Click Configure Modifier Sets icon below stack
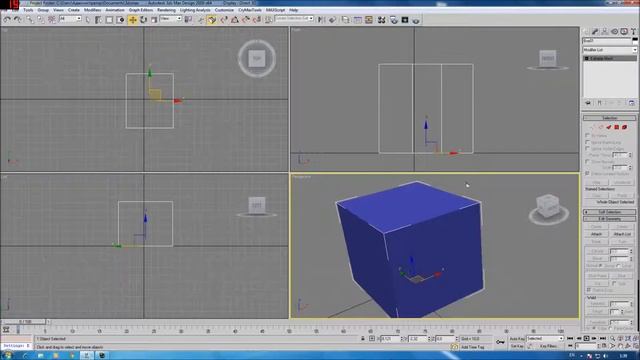Viewport: 640px width, 360px height. 631,103
